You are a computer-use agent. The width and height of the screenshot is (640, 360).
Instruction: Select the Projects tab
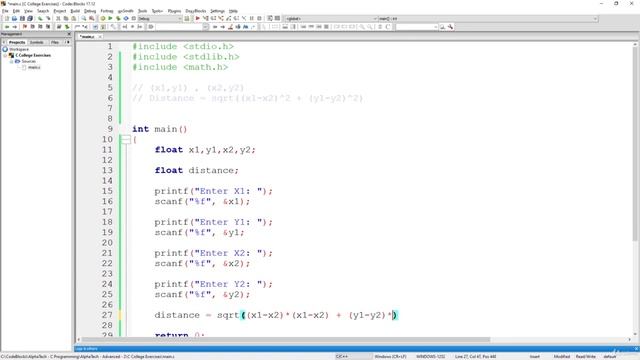pos(17,42)
